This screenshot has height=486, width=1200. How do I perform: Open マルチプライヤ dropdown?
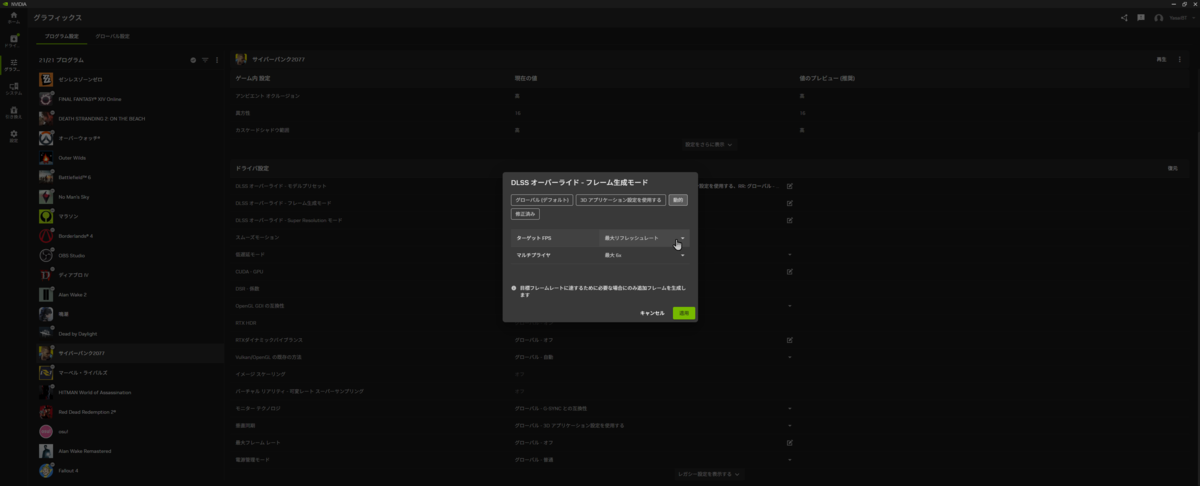(x=644, y=255)
